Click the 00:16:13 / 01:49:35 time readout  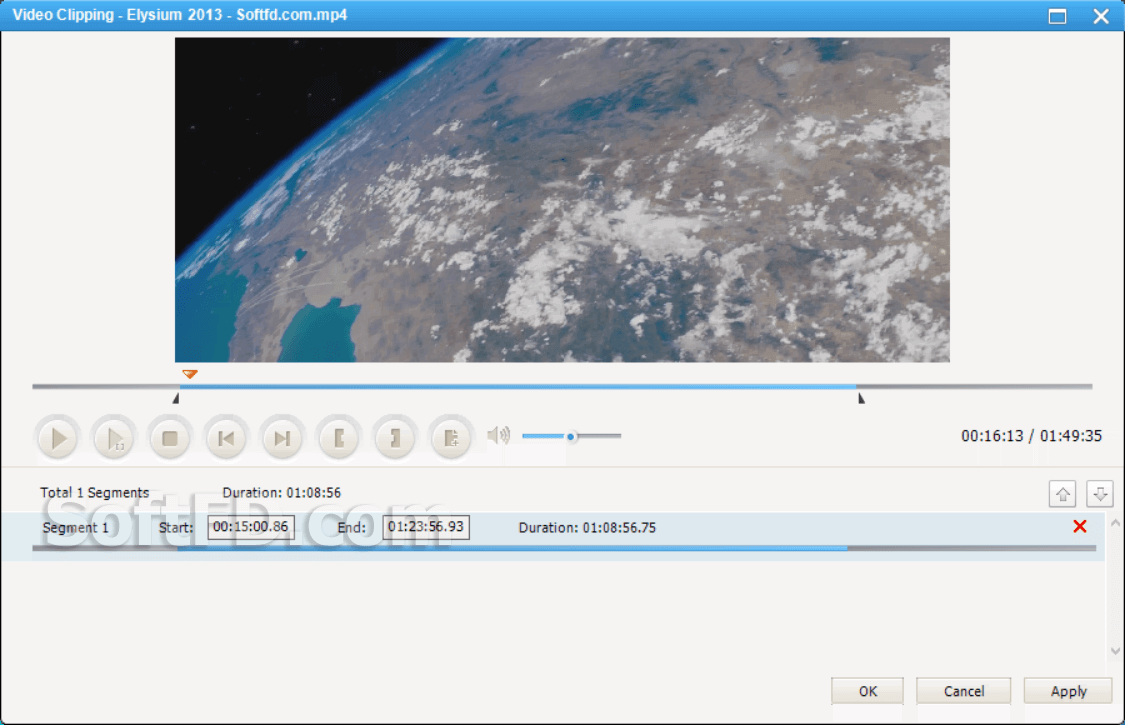pyautogui.click(x=1032, y=436)
